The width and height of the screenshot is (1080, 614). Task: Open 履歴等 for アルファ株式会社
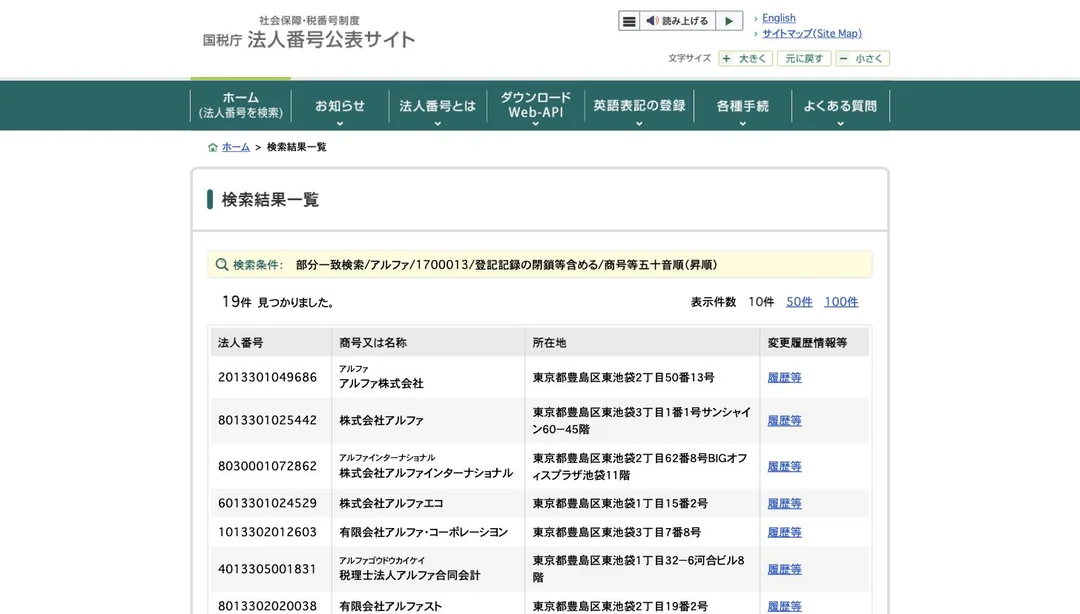pyautogui.click(x=785, y=378)
